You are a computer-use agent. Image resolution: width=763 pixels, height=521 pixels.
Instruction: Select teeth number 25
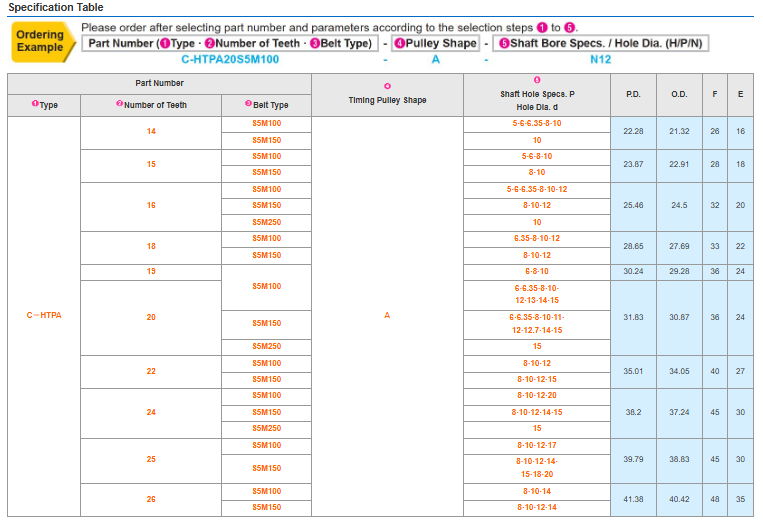click(151, 460)
